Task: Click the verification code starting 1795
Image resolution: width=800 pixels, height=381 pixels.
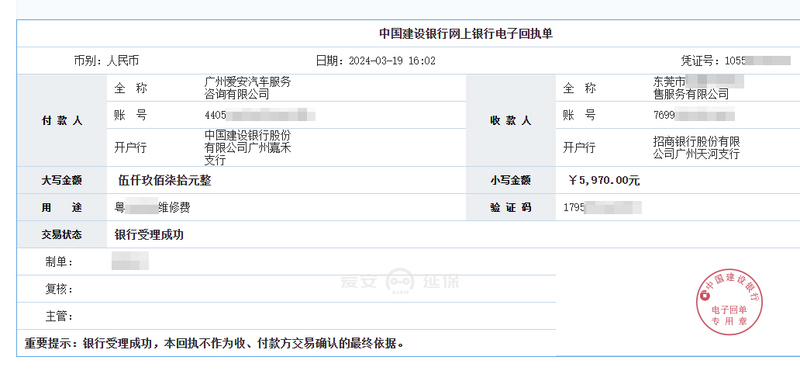Action: click(x=603, y=208)
